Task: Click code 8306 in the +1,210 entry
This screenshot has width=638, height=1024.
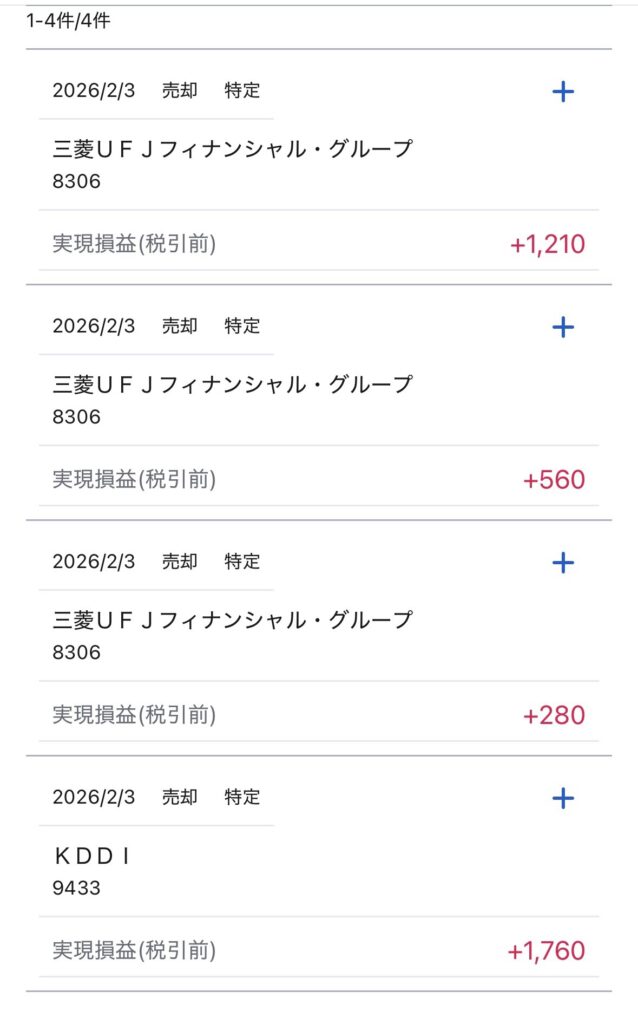Action: click(76, 181)
